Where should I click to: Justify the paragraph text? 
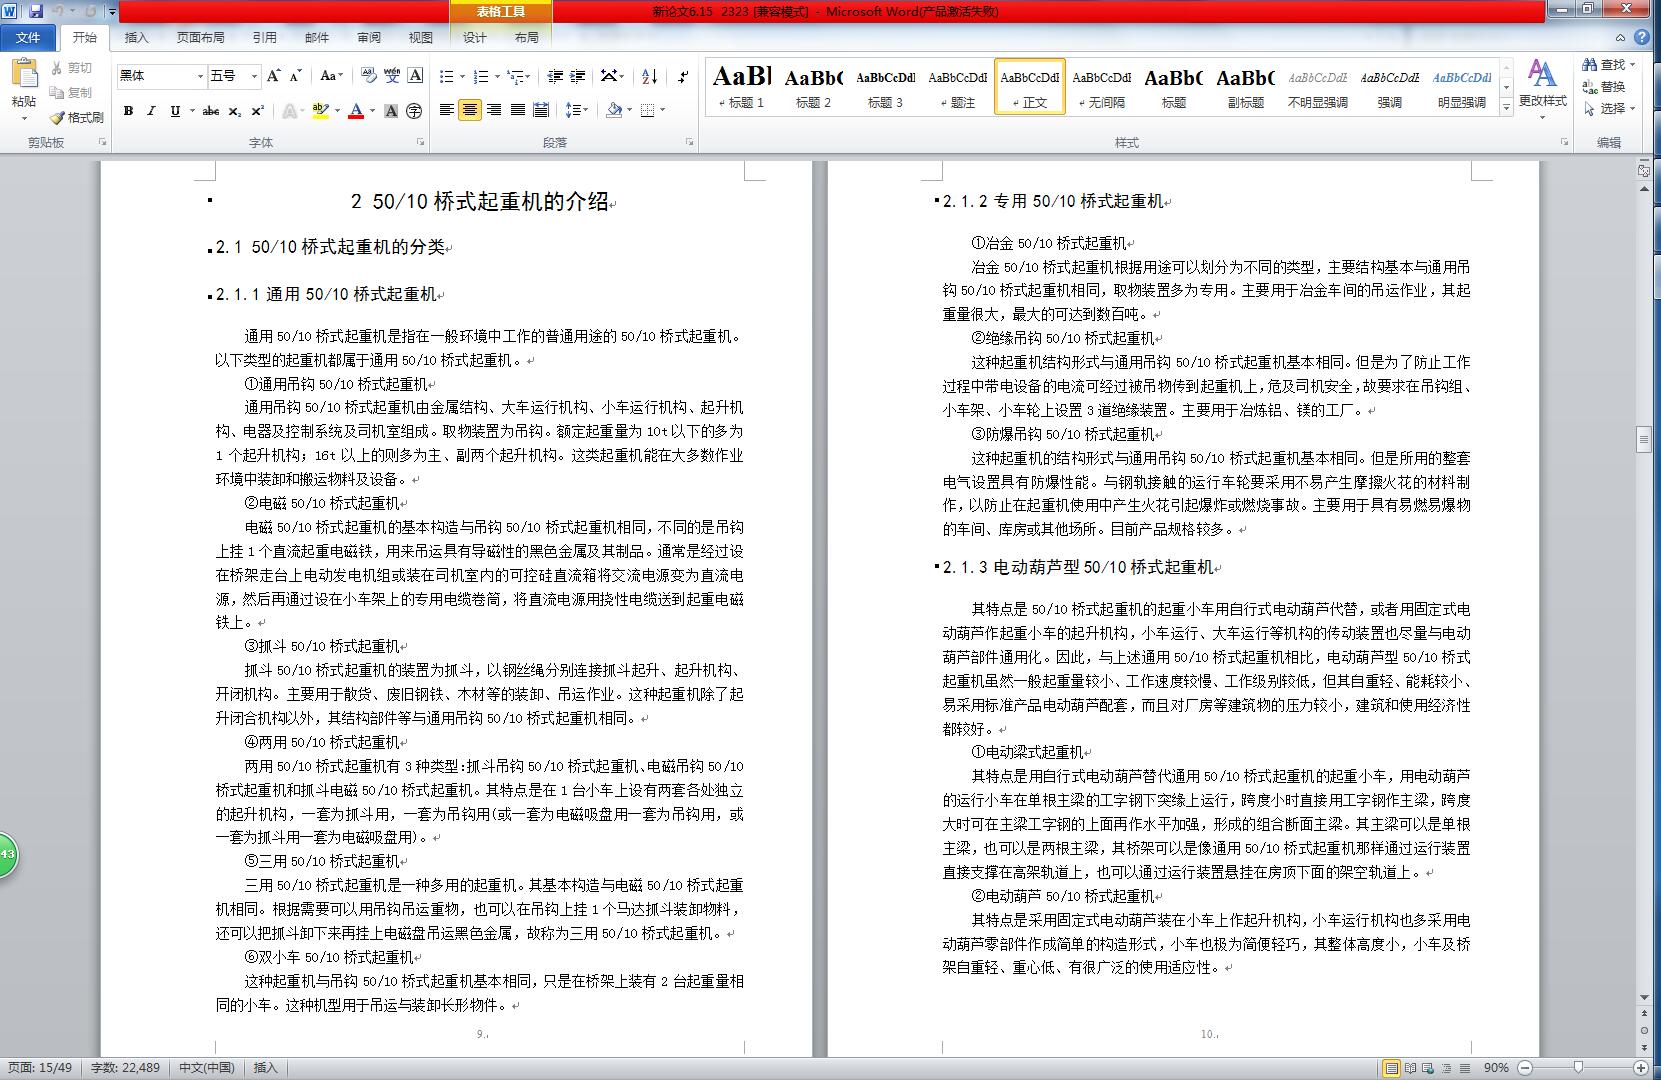[517, 110]
